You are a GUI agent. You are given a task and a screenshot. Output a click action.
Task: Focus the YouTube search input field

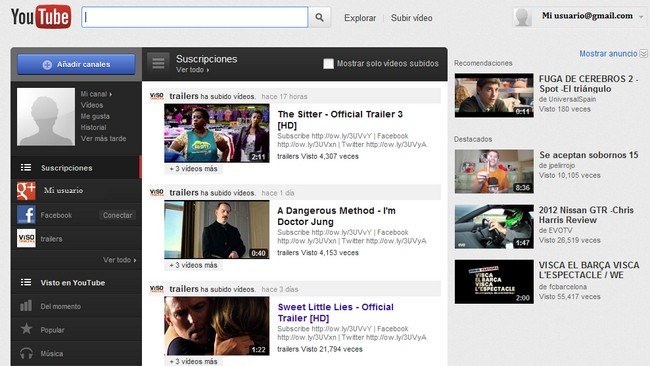(195, 17)
